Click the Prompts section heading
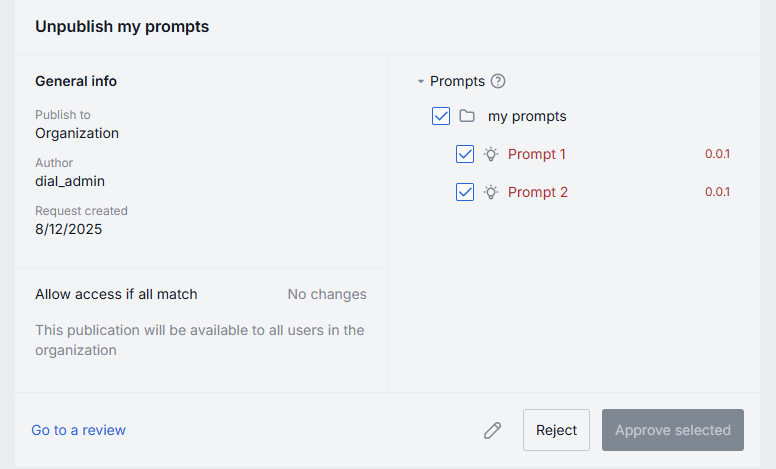Screen dimensions: 776x469 click(x=457, y=81)
